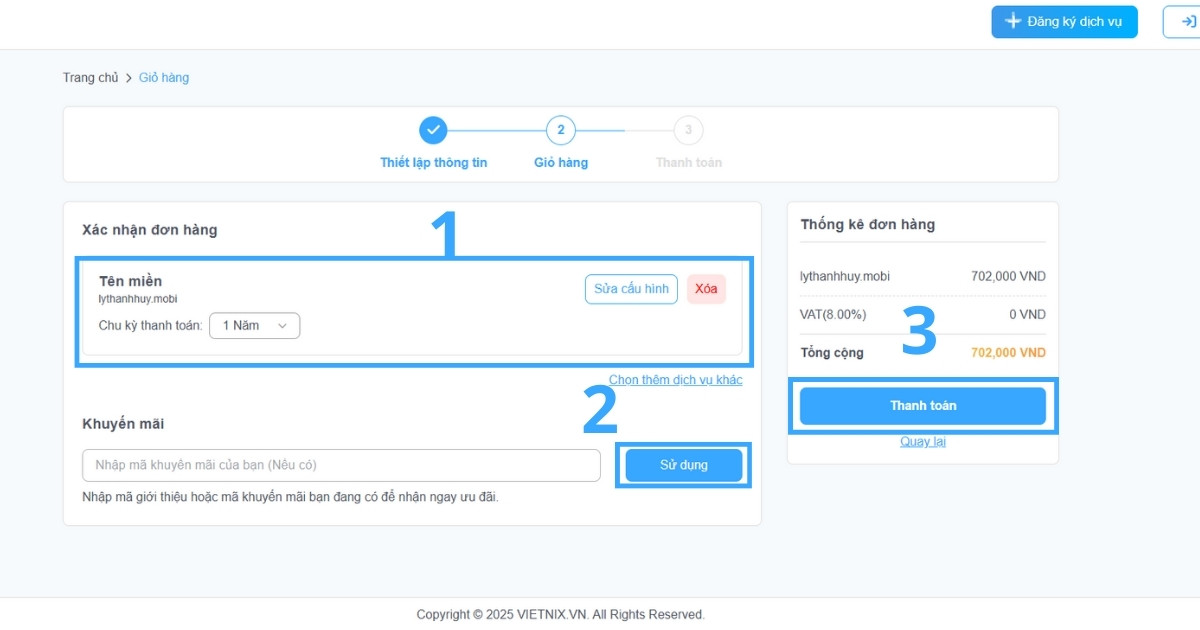This screenshot has width=1200, height=630.
Task: Expand the 1 Năm billing cycle dropdown
Action: coord(254,326)
